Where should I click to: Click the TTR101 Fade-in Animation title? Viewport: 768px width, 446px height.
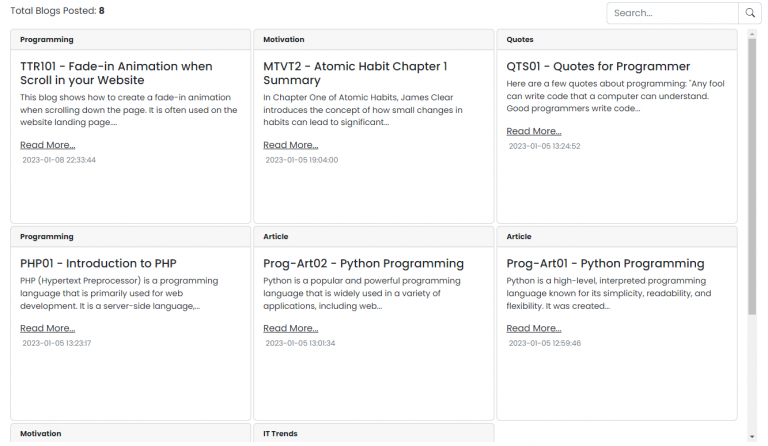116,73
